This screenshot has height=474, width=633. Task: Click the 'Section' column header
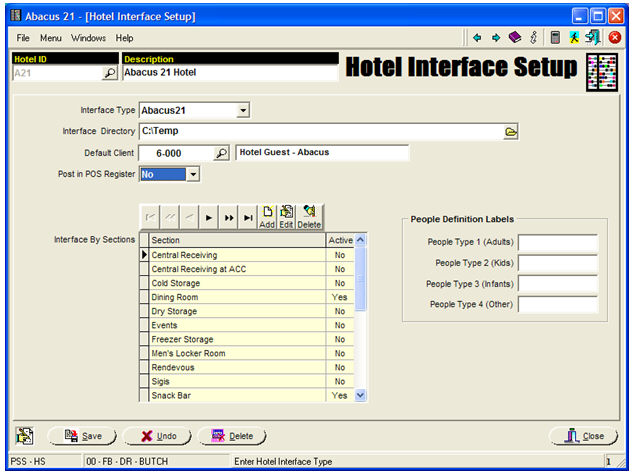click(x=237, y=240)
